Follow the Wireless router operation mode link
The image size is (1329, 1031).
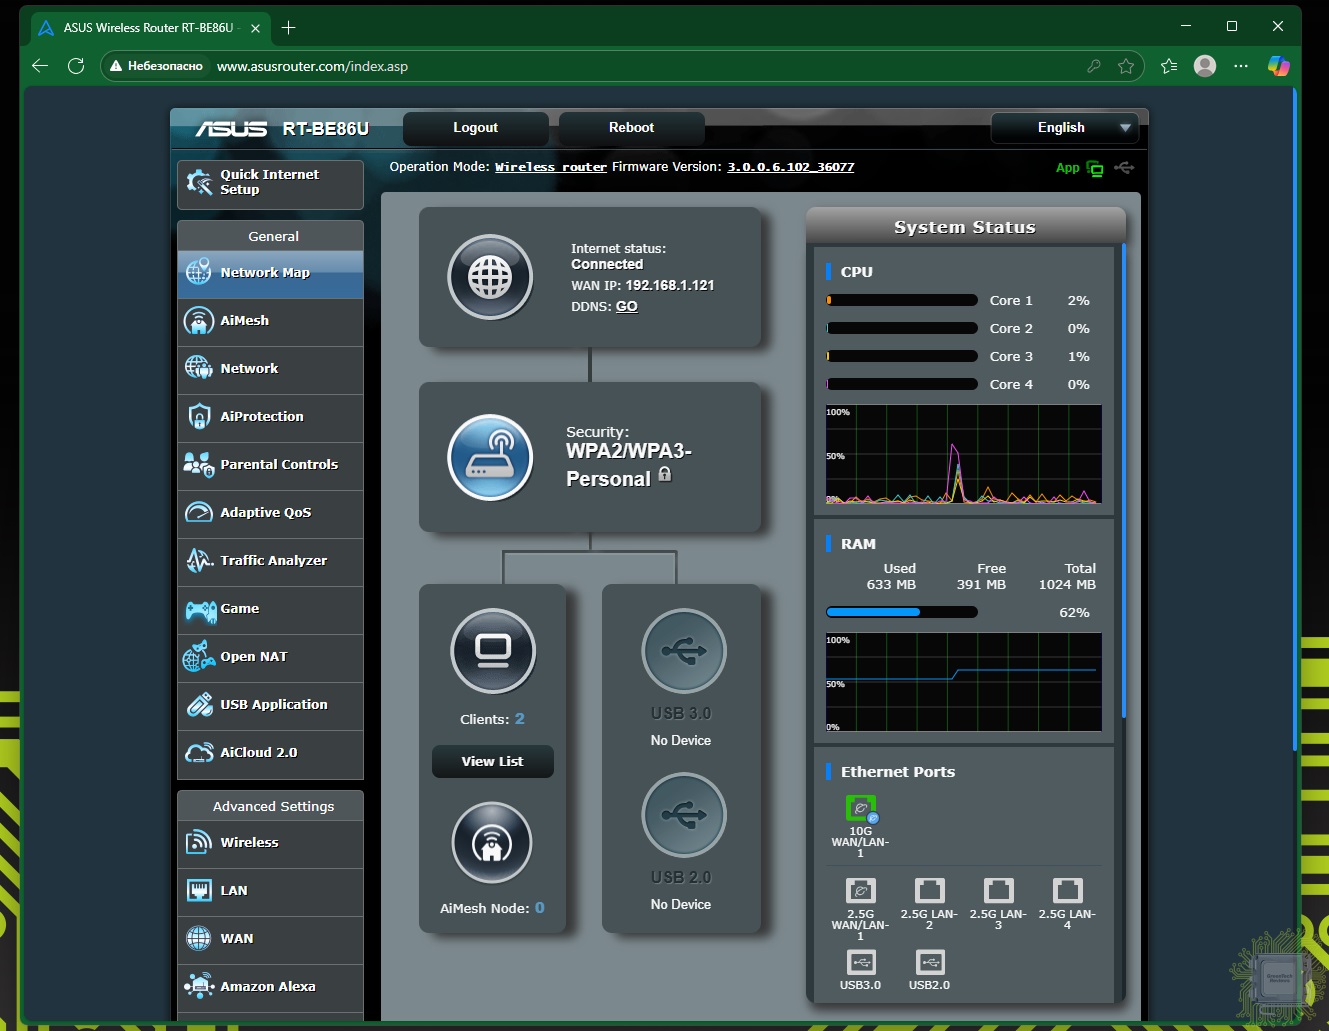coord(551,167)
